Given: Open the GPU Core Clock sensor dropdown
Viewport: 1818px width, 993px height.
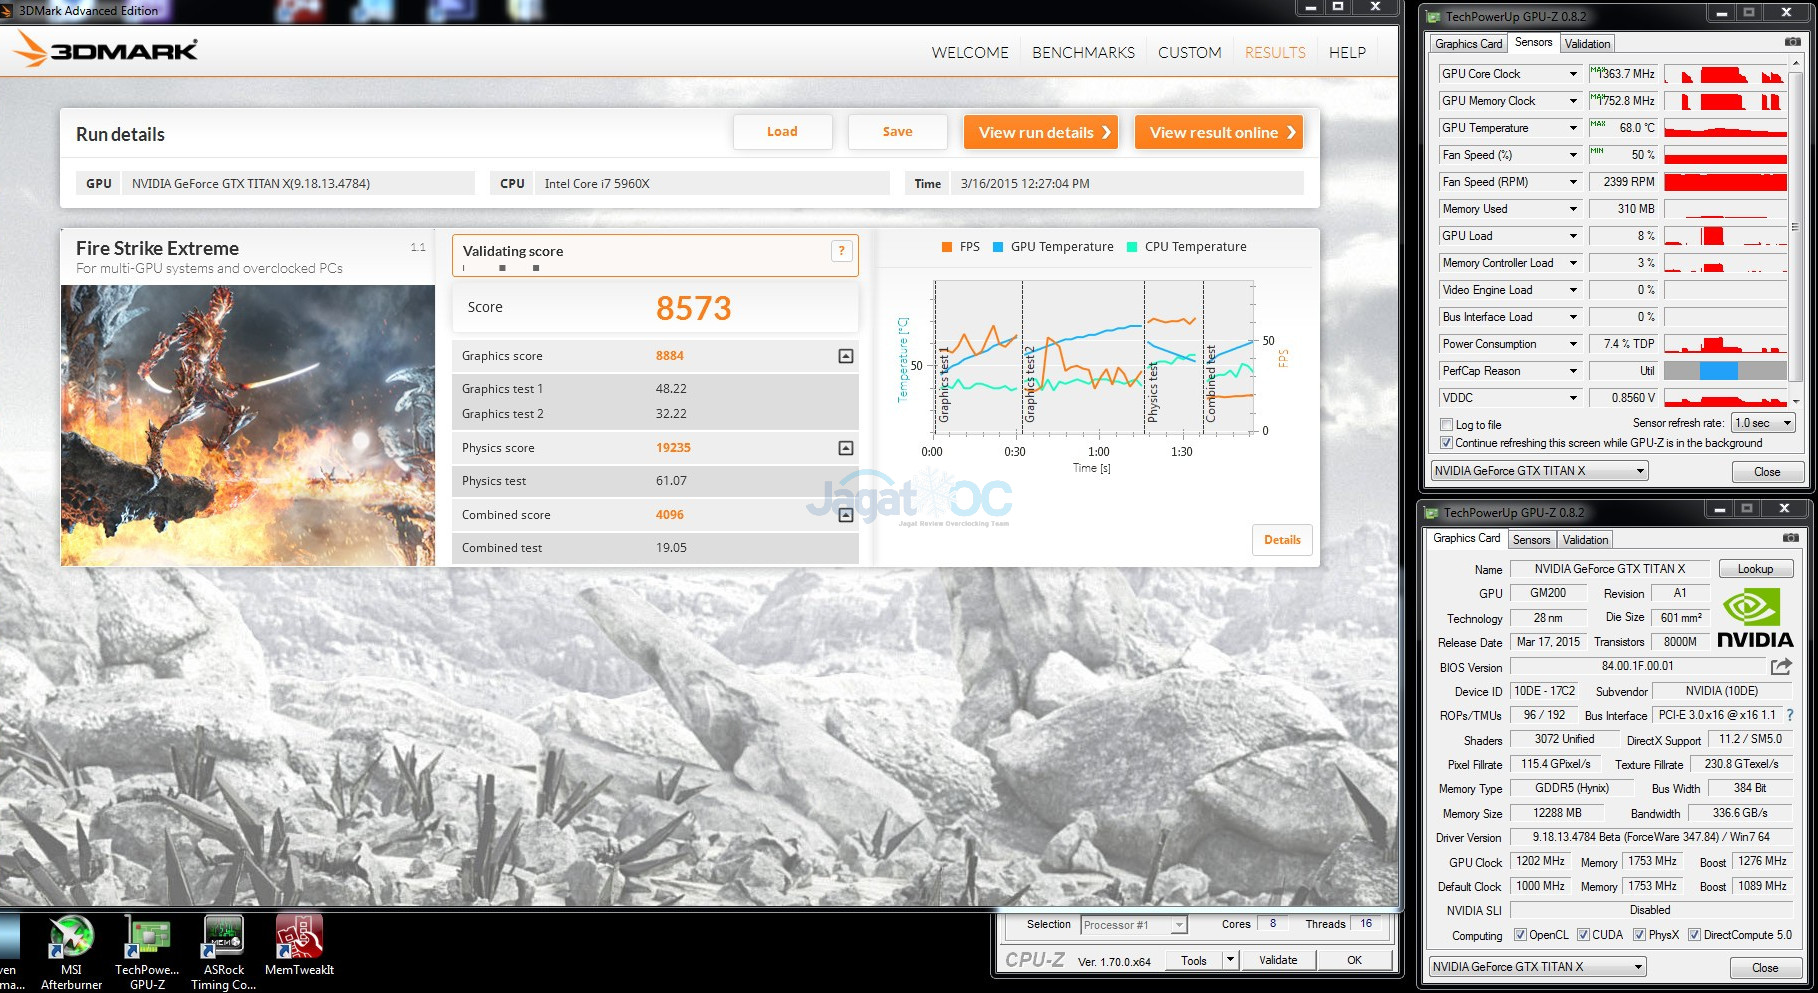Looking at the screenshot, I should 1573,74.
